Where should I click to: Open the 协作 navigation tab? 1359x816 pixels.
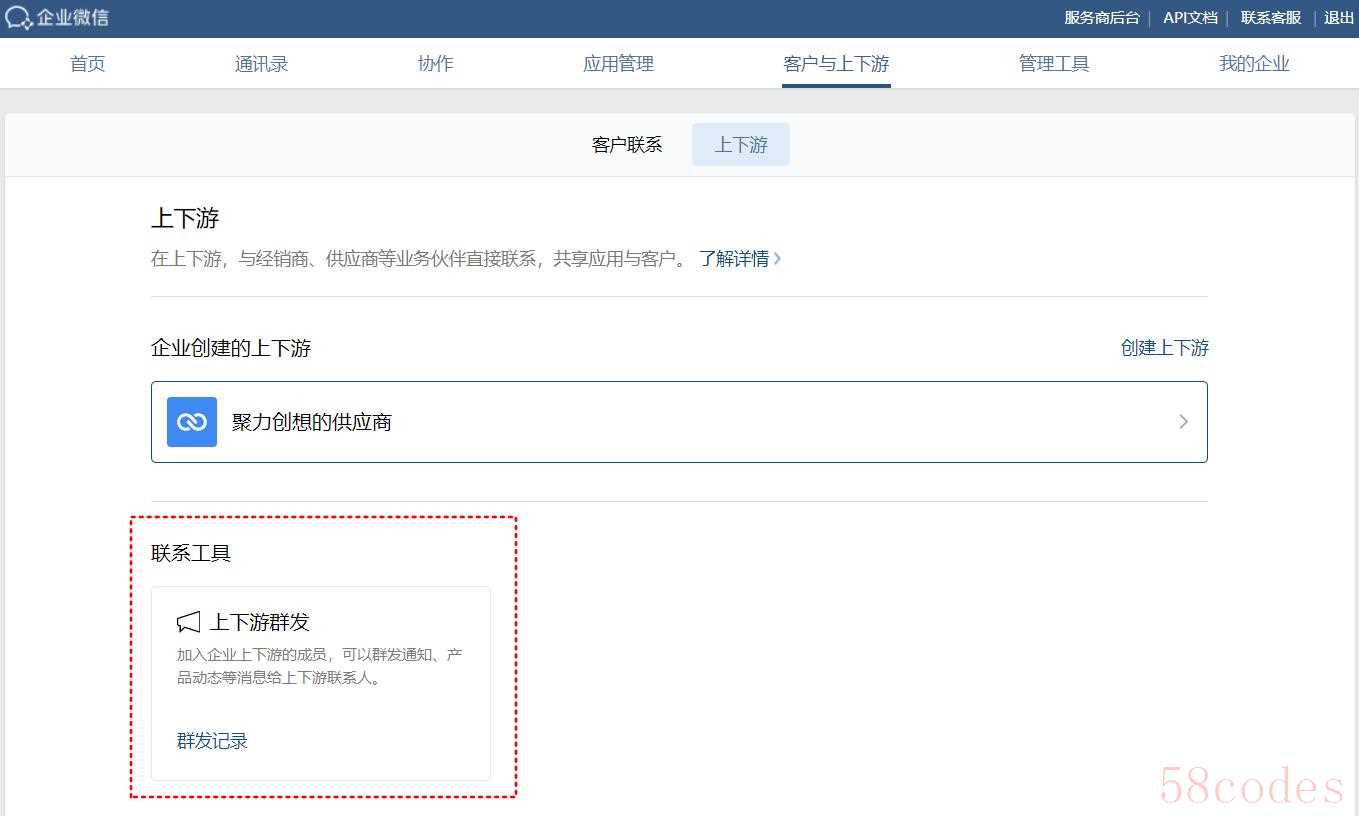coord(435,64)
